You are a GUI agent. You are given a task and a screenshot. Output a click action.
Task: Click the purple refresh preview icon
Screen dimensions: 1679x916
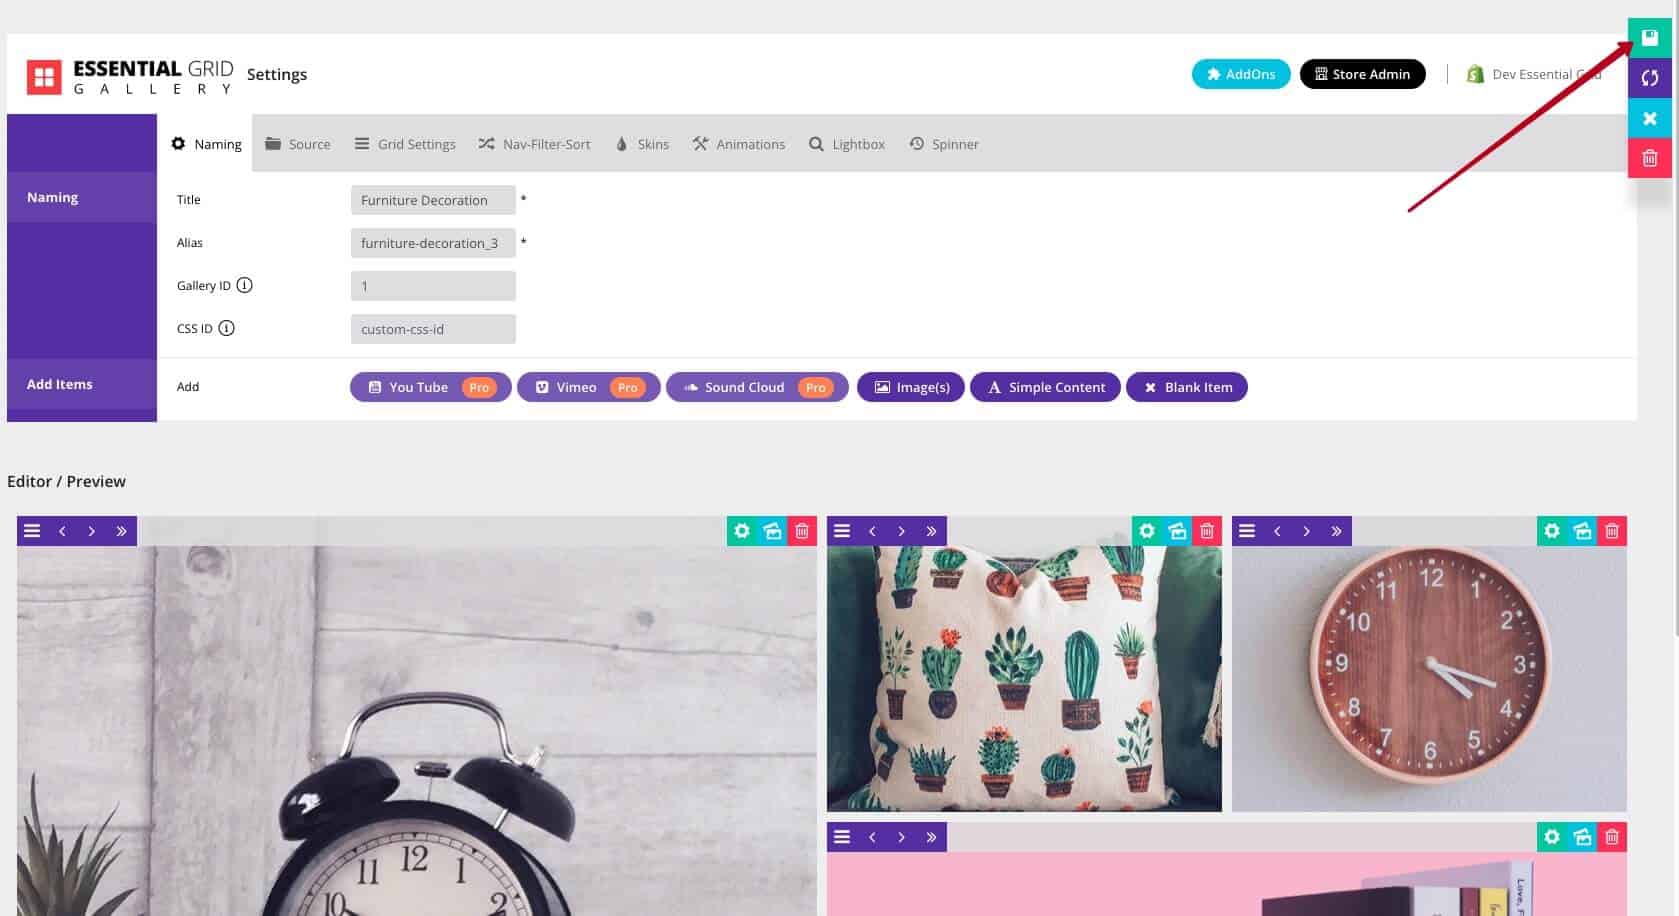point(1649,78)
